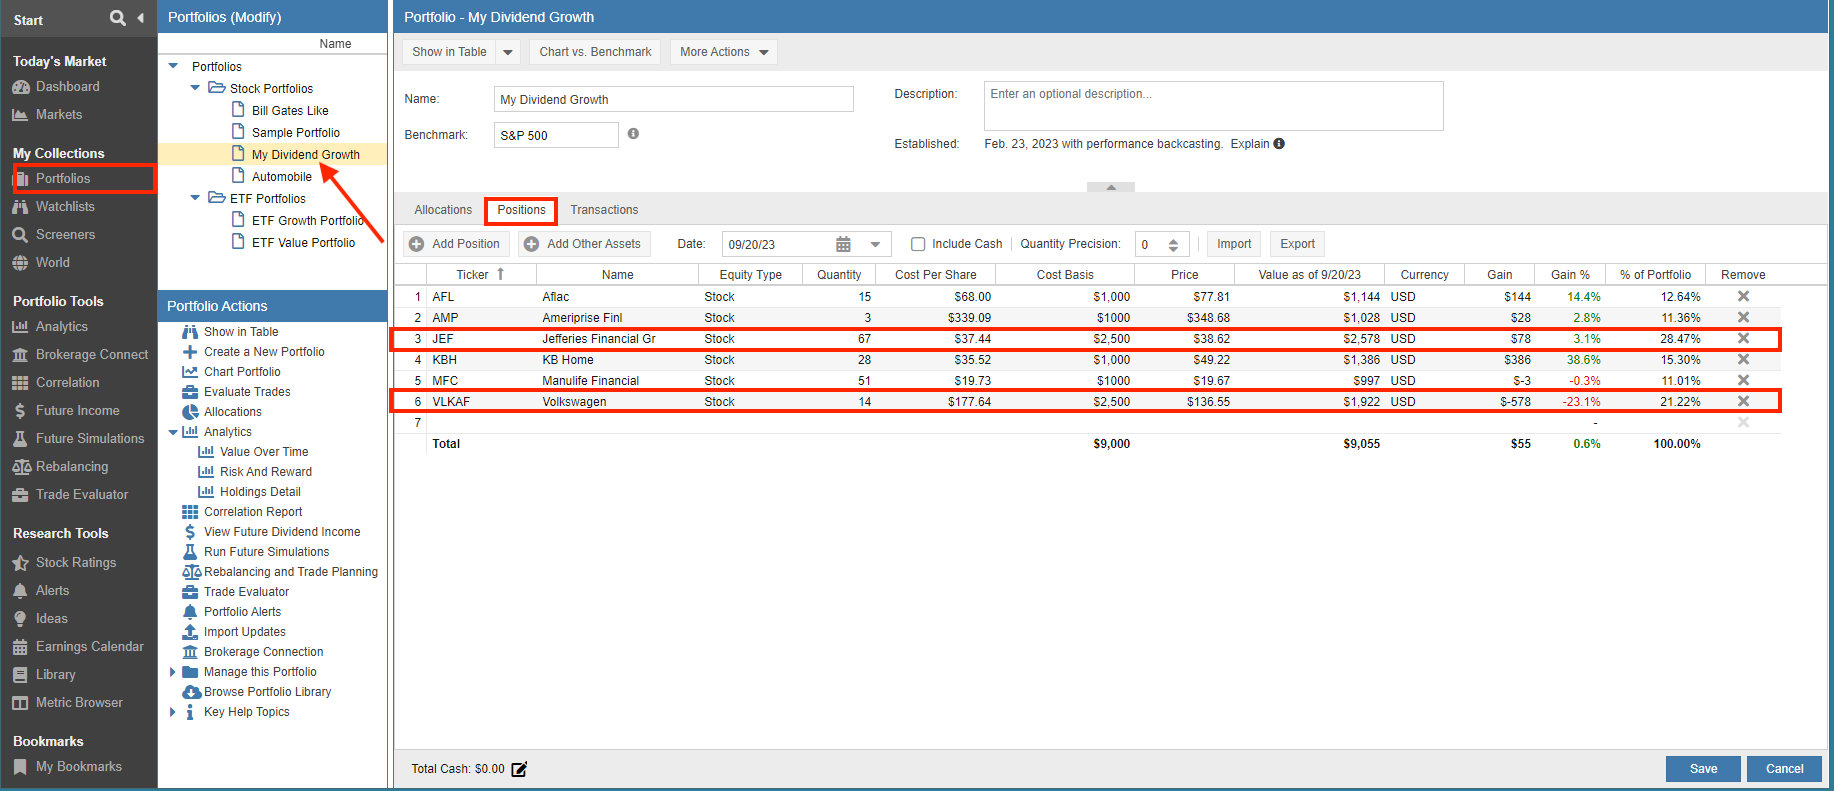This screenshot has height=791, width=1834.
Task: Open Markets chart icon in the sidebar
Action: coord(20,115)
